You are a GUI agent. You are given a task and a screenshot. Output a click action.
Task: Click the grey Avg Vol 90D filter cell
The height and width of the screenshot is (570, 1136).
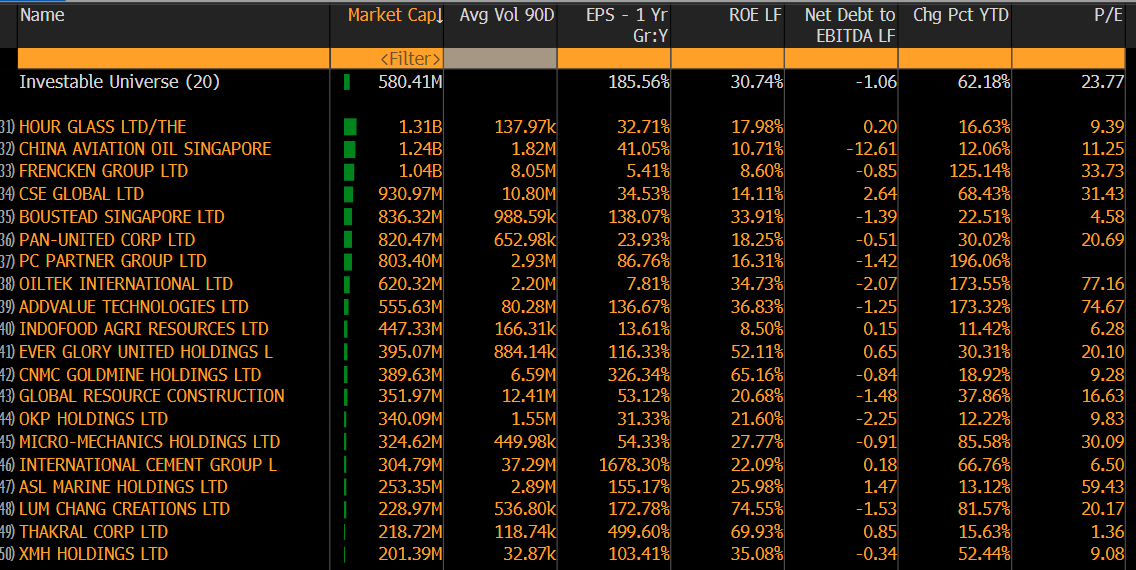tap(500, 59)
